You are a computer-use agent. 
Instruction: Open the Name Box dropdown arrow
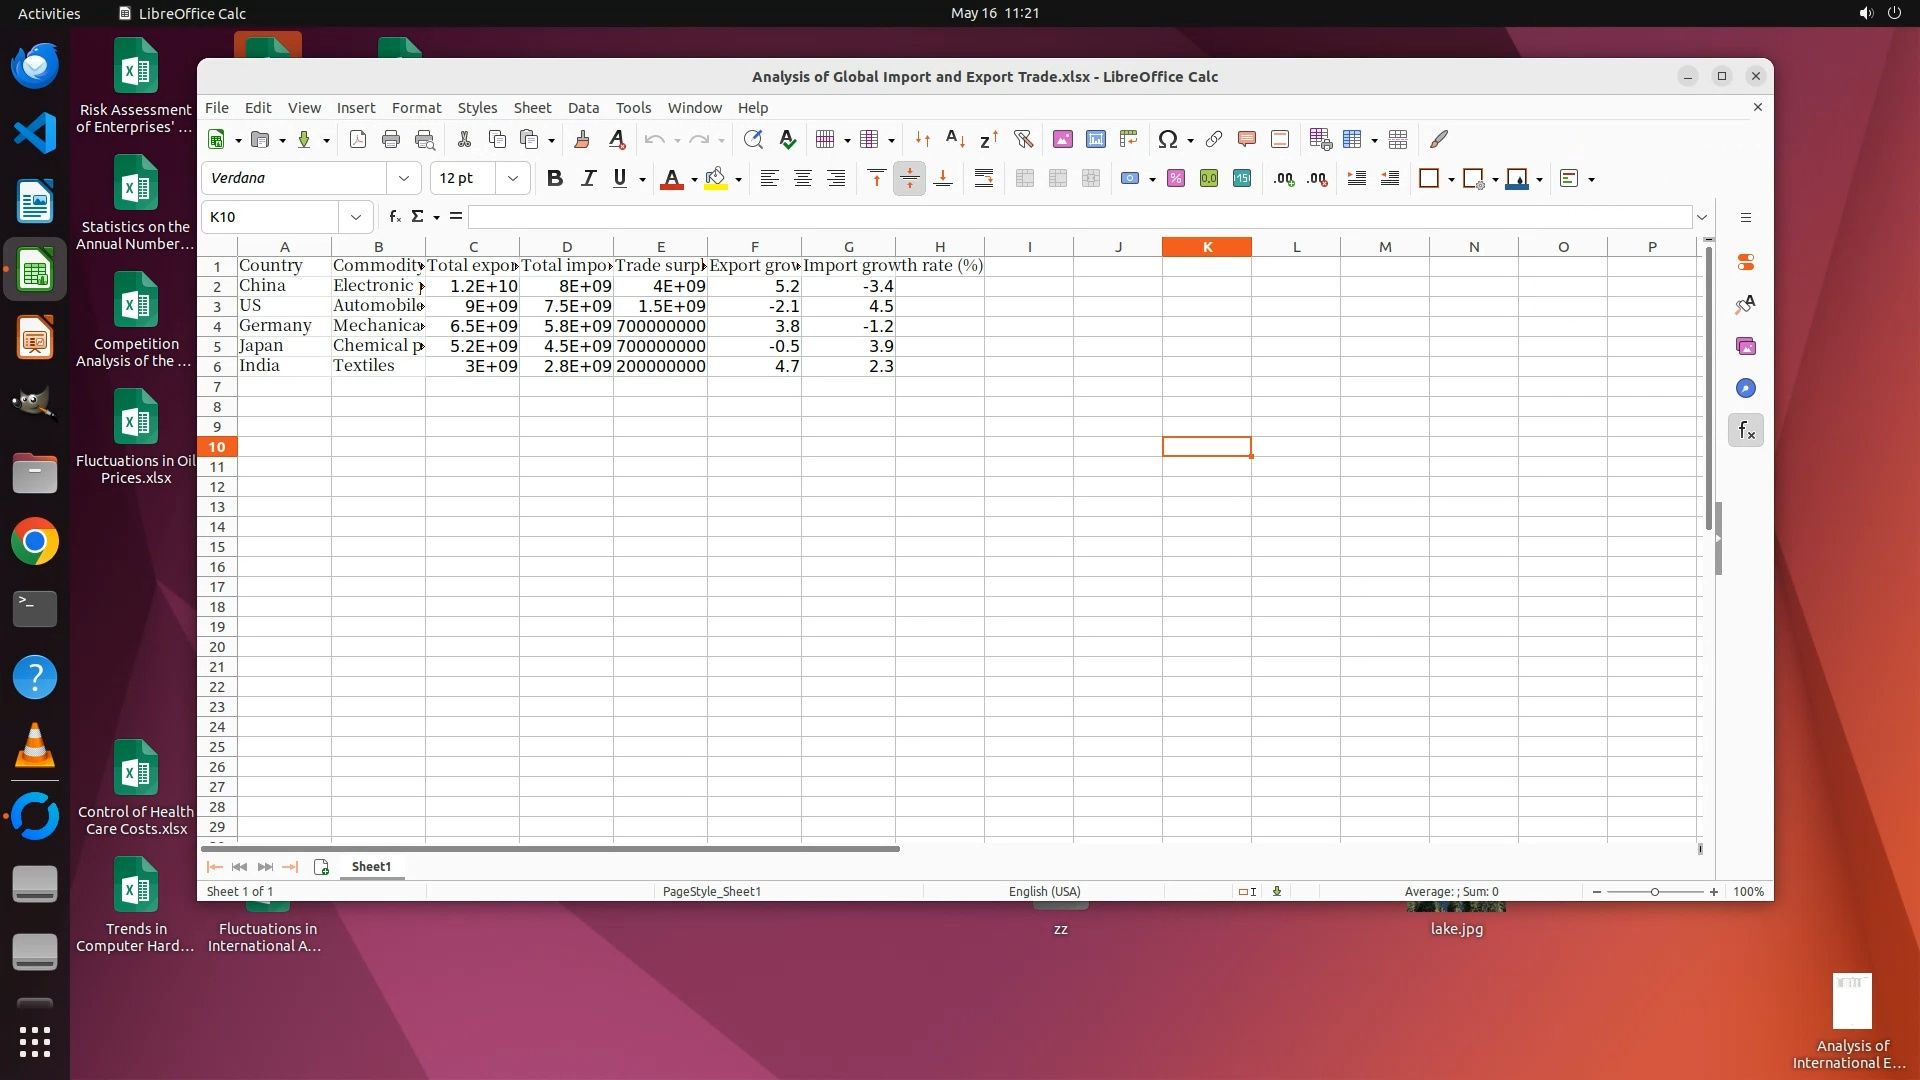point(355,217)
